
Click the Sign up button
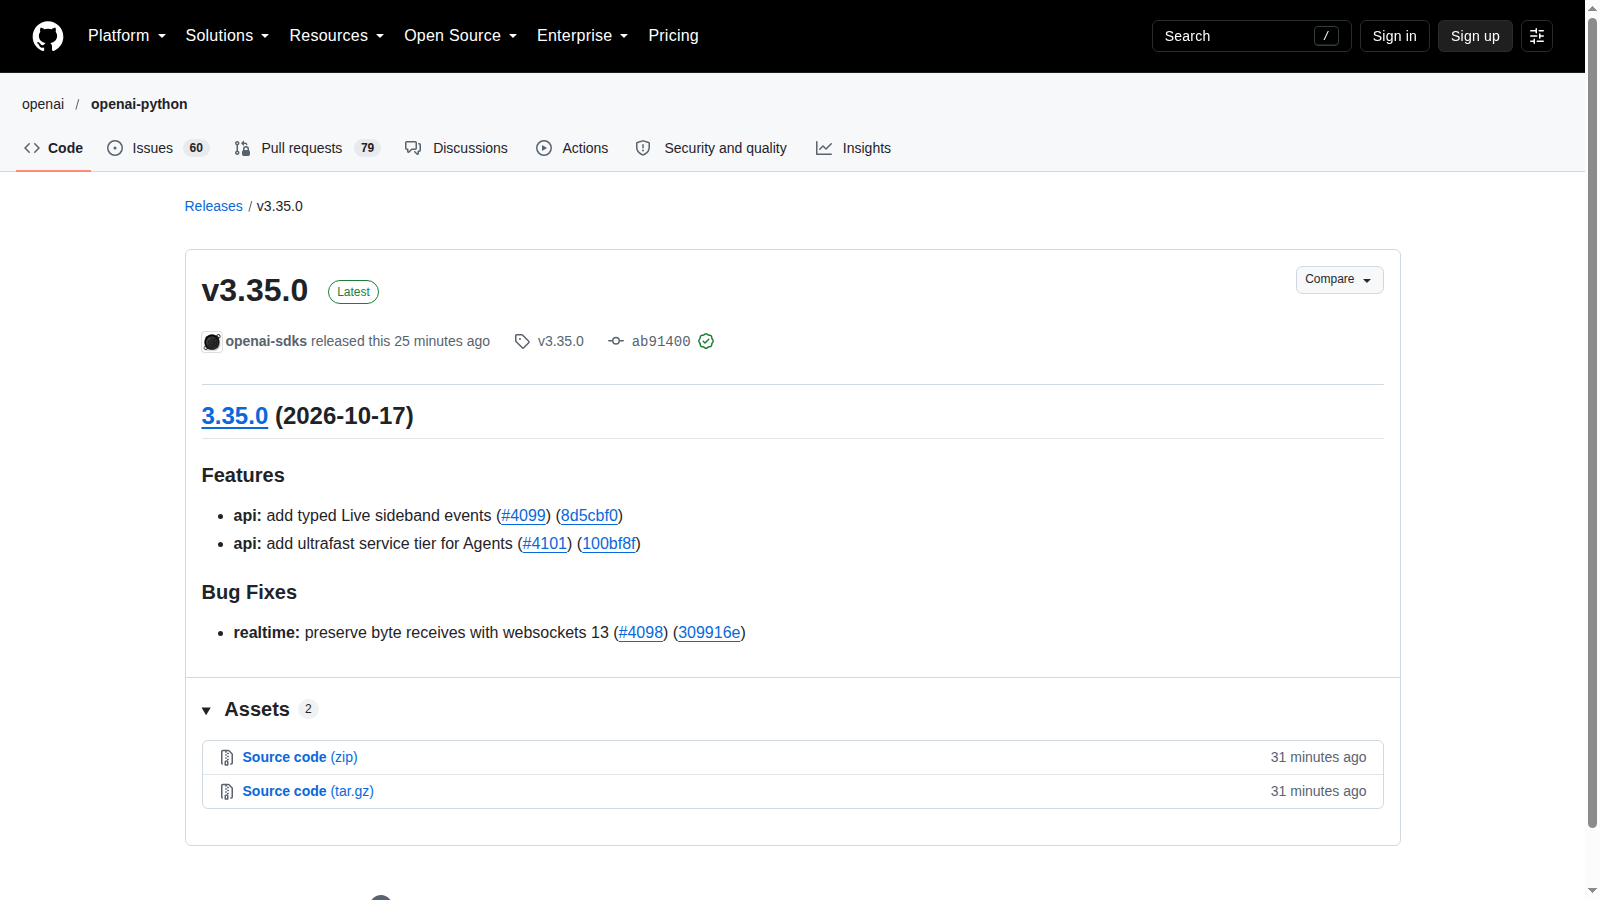point(1475,36)
